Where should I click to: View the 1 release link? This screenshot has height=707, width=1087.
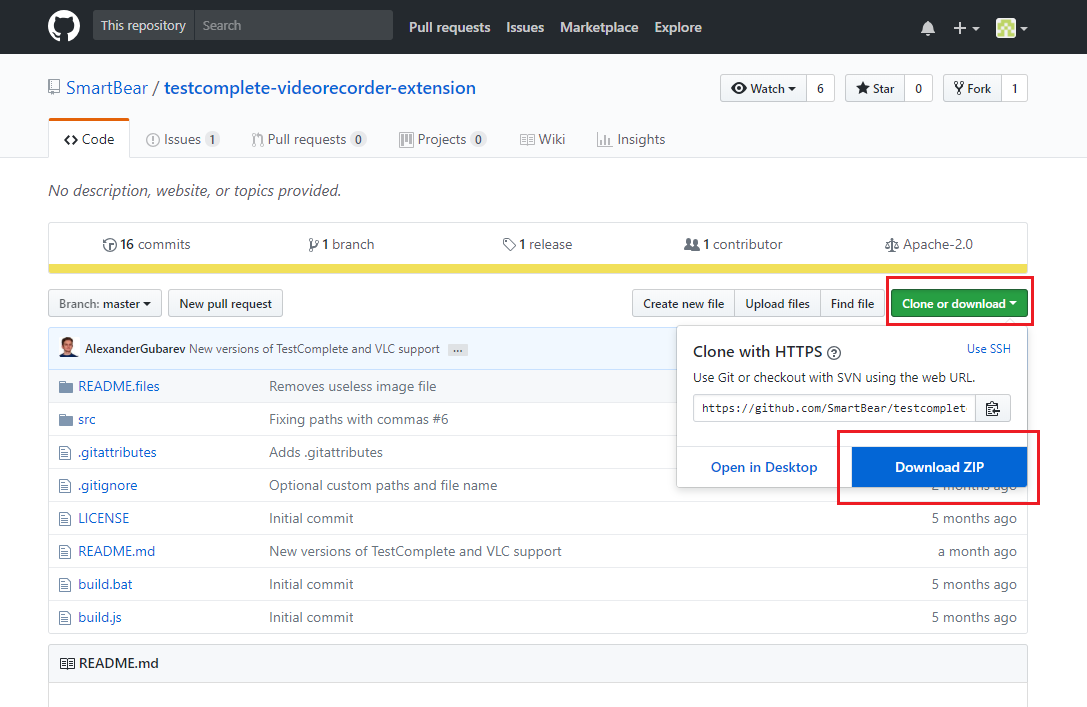click(537, 245)
